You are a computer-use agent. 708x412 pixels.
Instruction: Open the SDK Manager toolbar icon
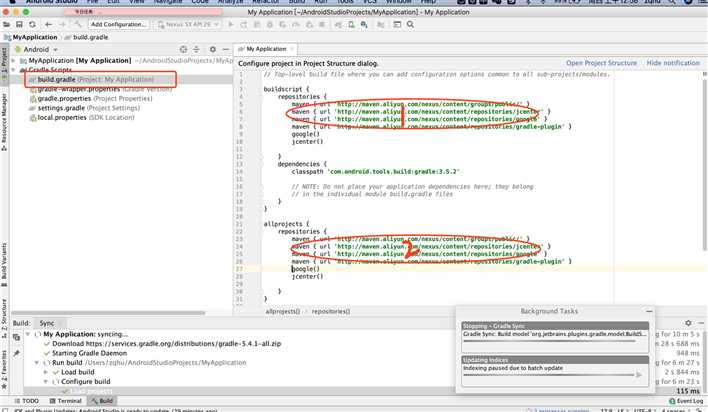tap(364, 24)
